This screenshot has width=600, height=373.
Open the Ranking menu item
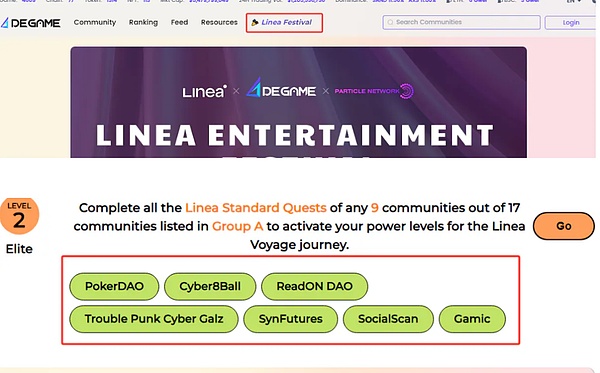[143, 23]
